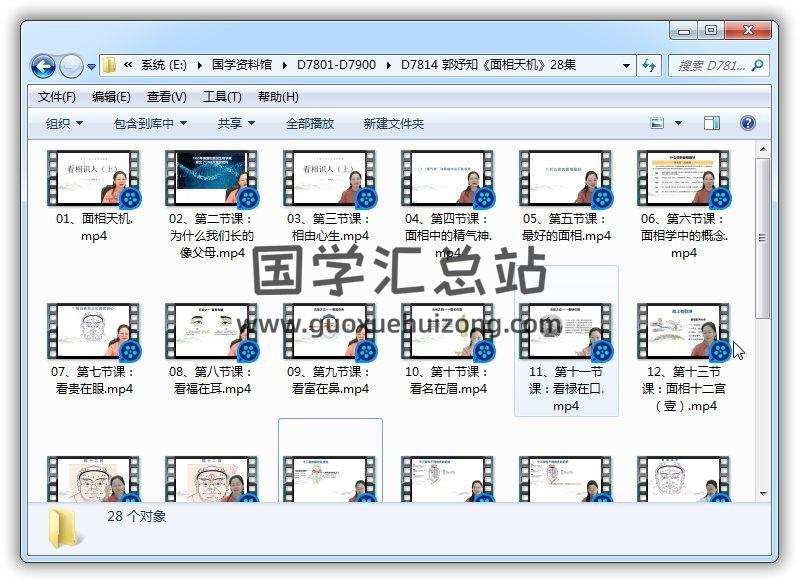This screenshot has height=583, width=799.
Task: Refresh the folder with the refresh icon
Action: [x=649, y=65]
